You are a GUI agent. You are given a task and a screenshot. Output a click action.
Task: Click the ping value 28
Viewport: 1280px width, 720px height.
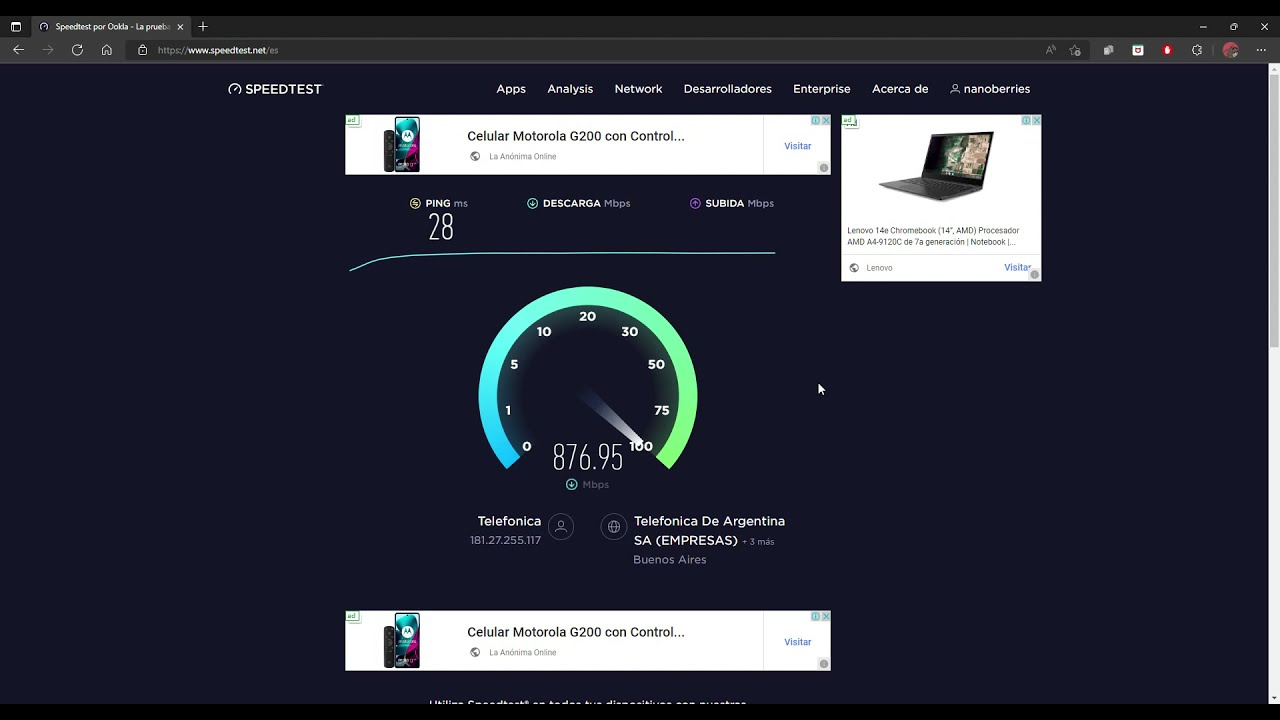point(441,229)
